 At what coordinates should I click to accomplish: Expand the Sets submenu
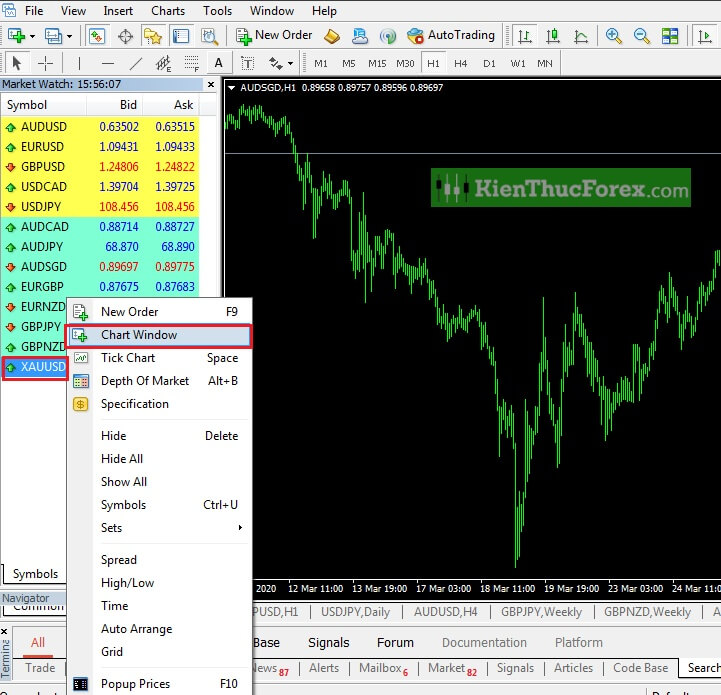point(159,528)
